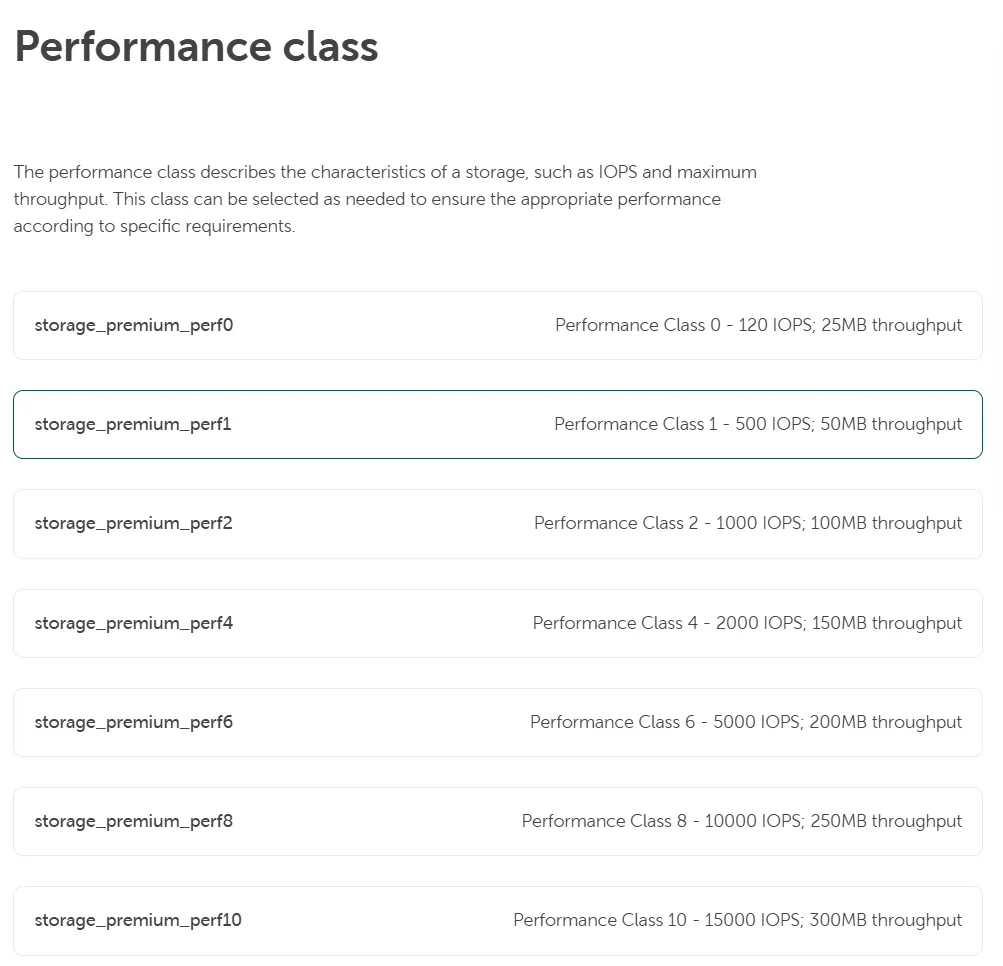Select the storage_premium_perf1 option

[x=497, y=424]
